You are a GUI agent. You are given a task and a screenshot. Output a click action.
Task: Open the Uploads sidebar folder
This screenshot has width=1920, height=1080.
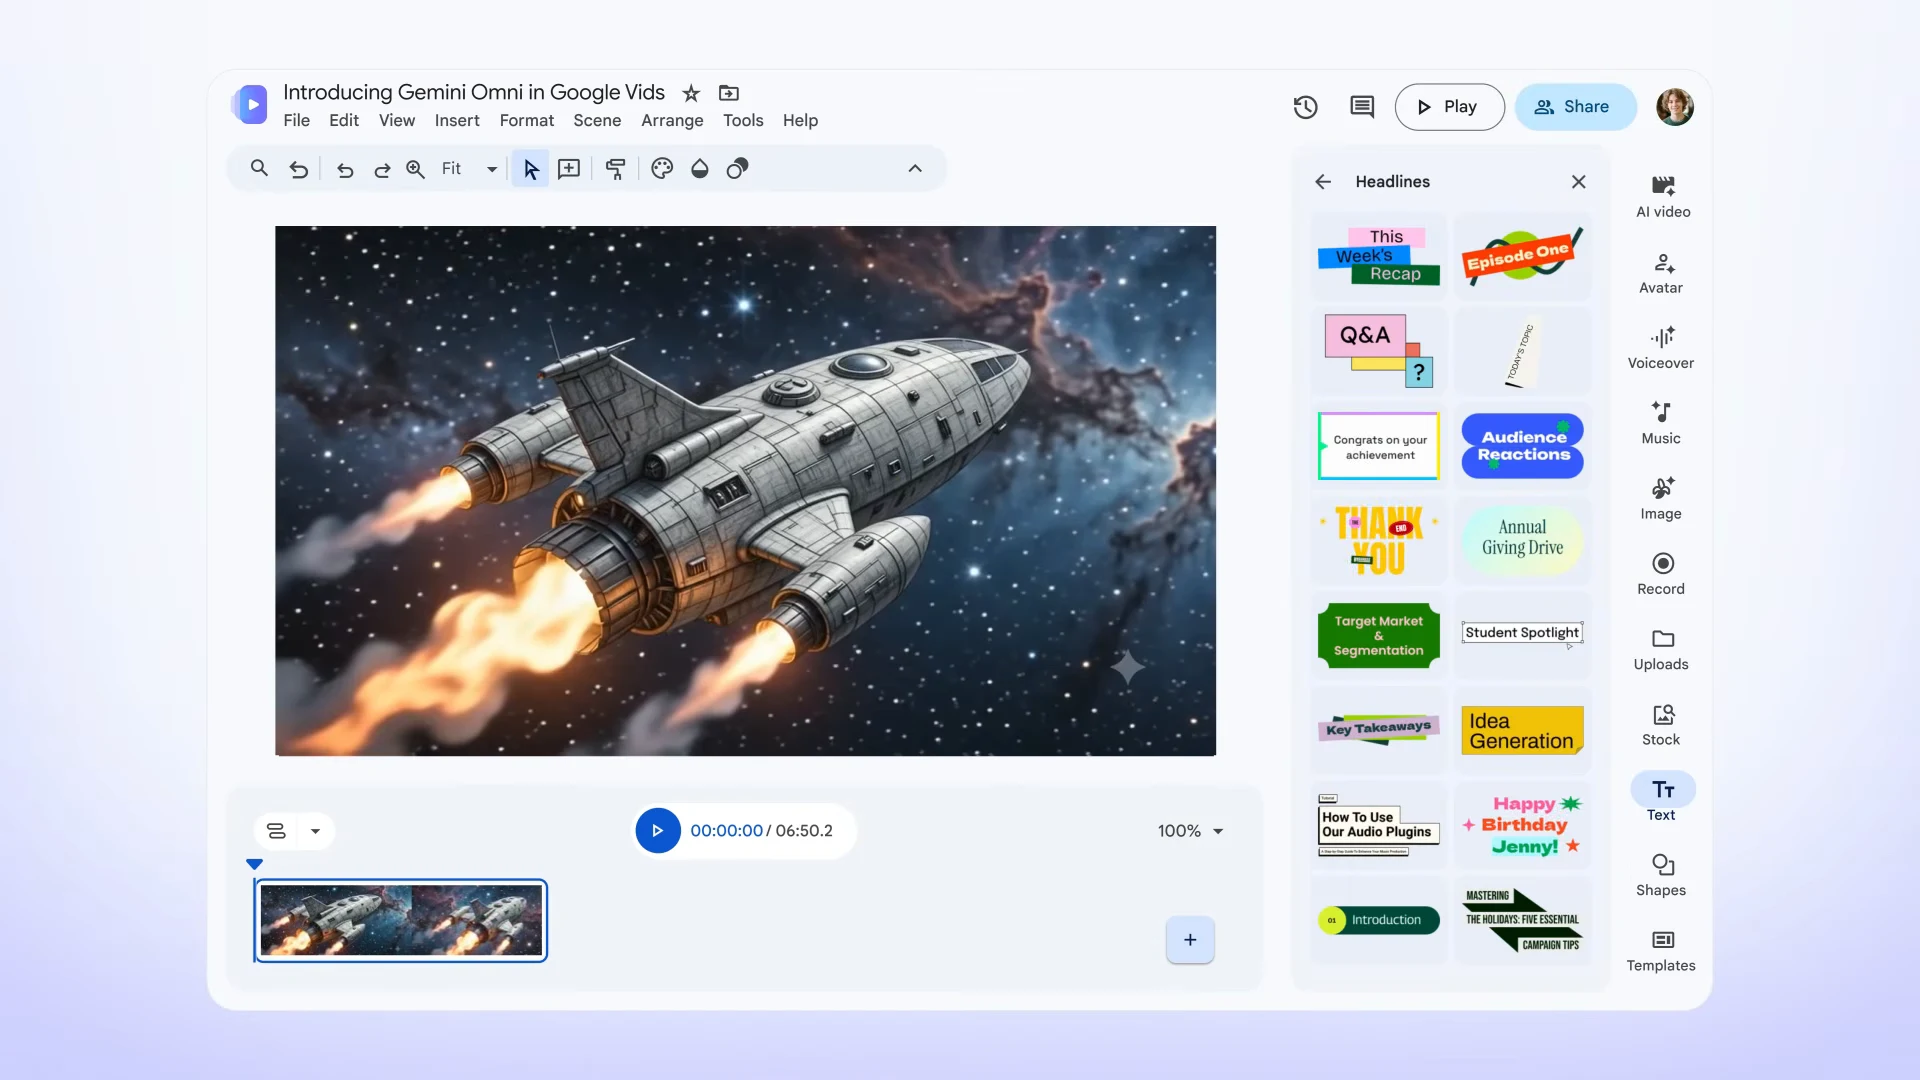click(x=1661, y=650)
